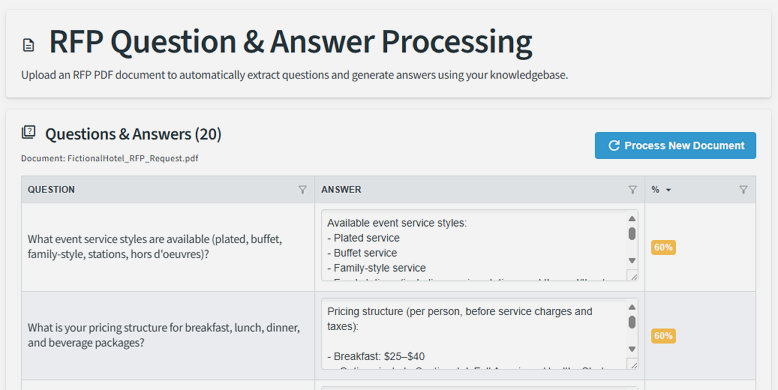Screen dimensions: 778x390
Task: Open the Answer column filter
Action: (x=633, y=190)
